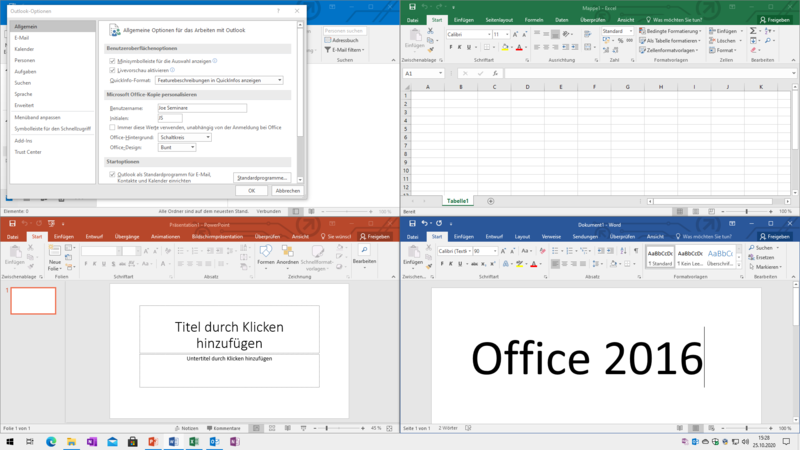Open Word font size 90 dropdown
Screen dimensions: 800x450
(495, 251)
